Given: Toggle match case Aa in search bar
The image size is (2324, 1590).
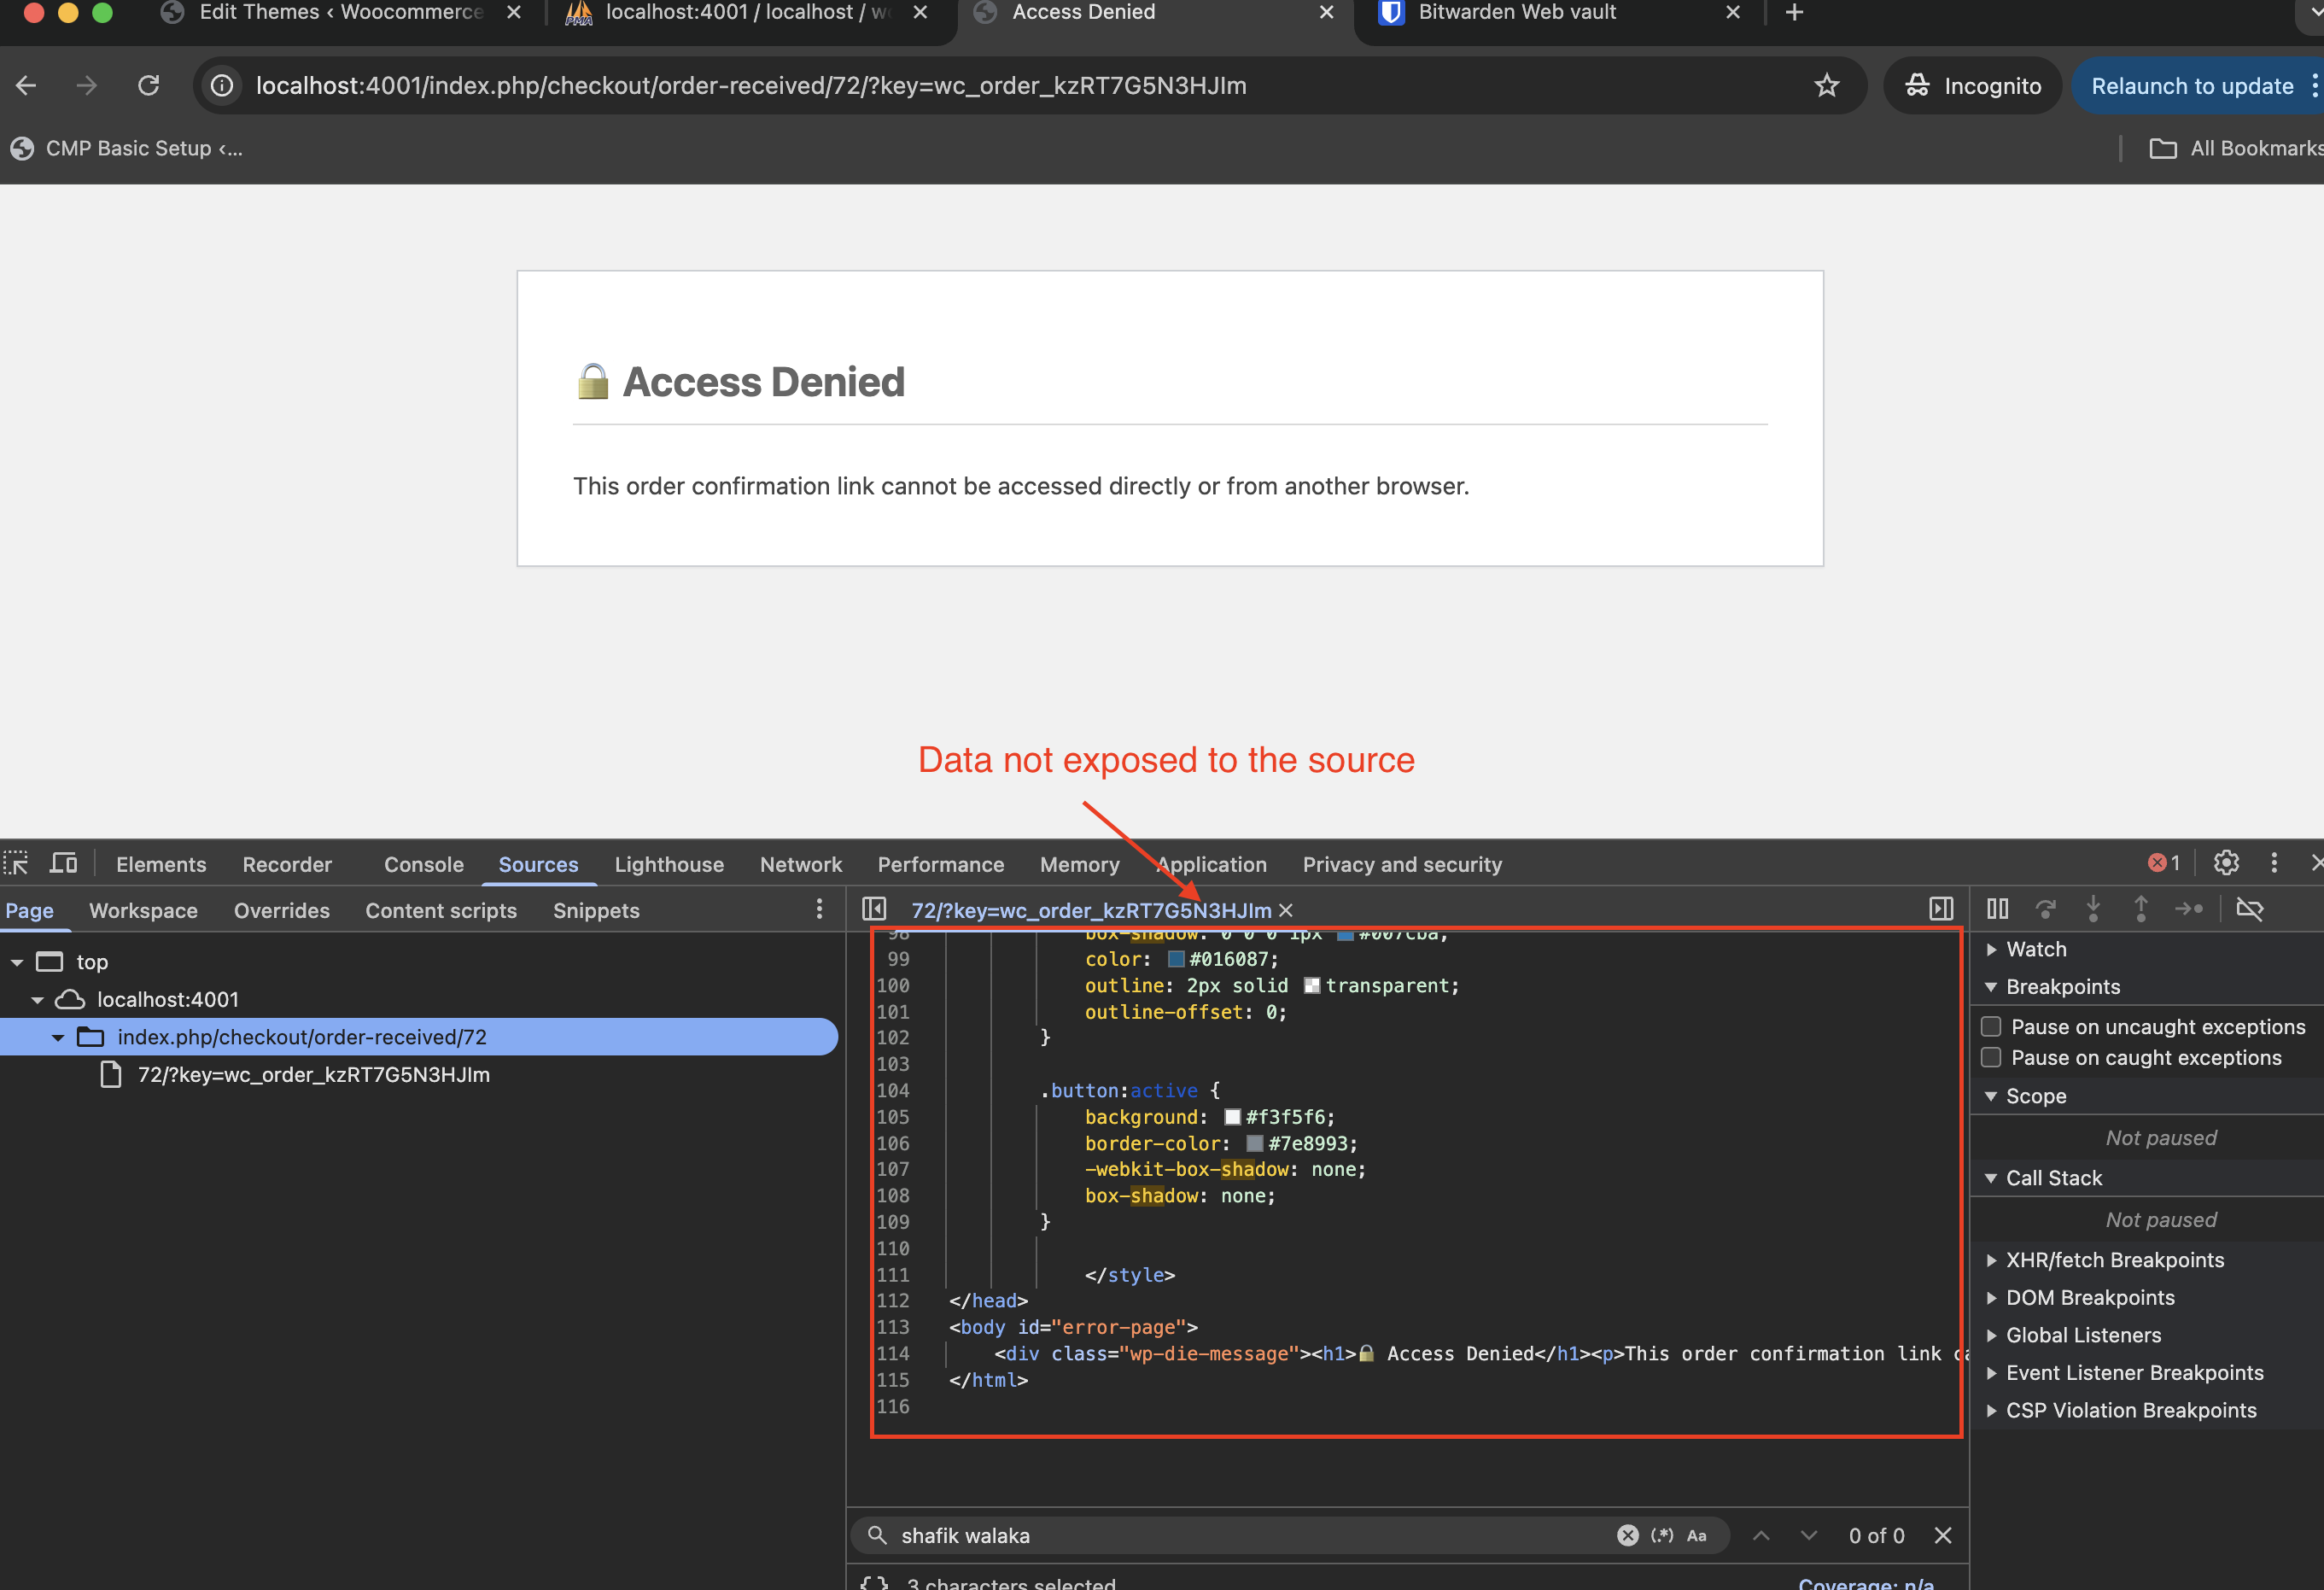Looking at the screenshot, I should [x=1697, y=1535].
